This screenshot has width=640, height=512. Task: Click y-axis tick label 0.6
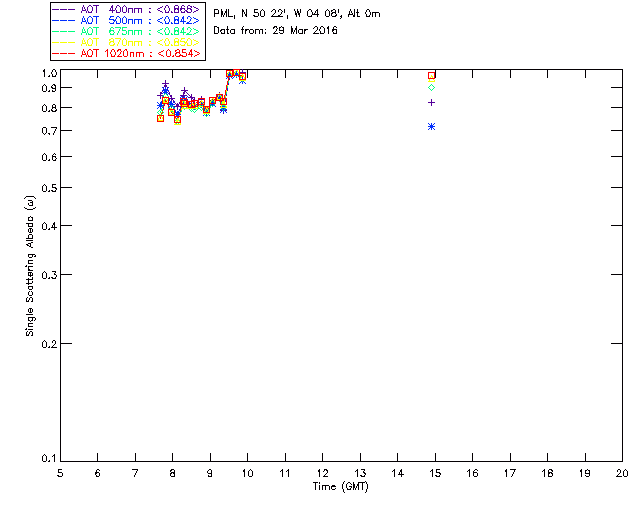click(49, 157)
